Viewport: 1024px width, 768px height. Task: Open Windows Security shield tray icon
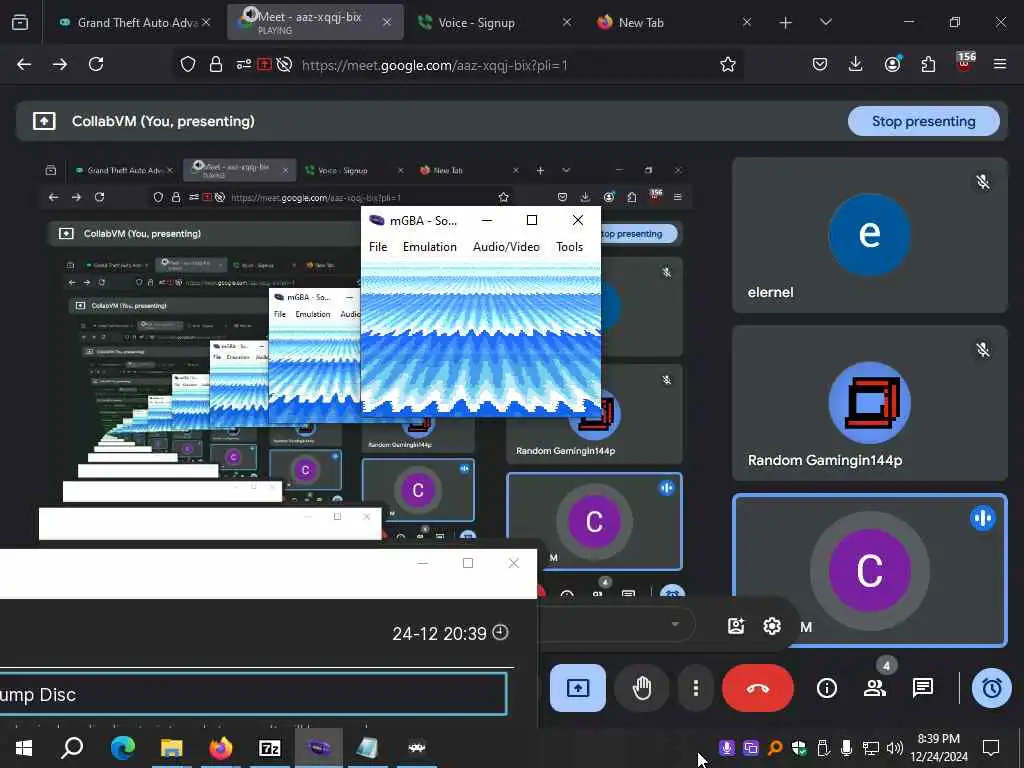[798, 747]
